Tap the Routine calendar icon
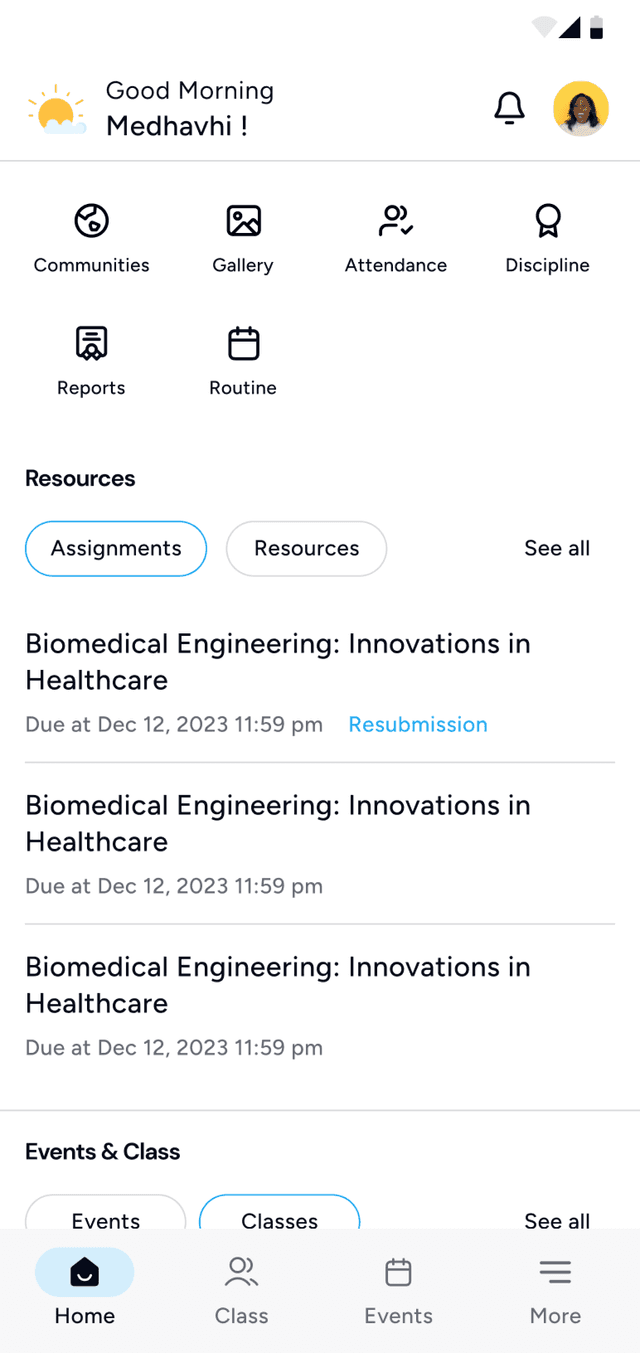The image size is (640, 1353). (x=243, y=344)
